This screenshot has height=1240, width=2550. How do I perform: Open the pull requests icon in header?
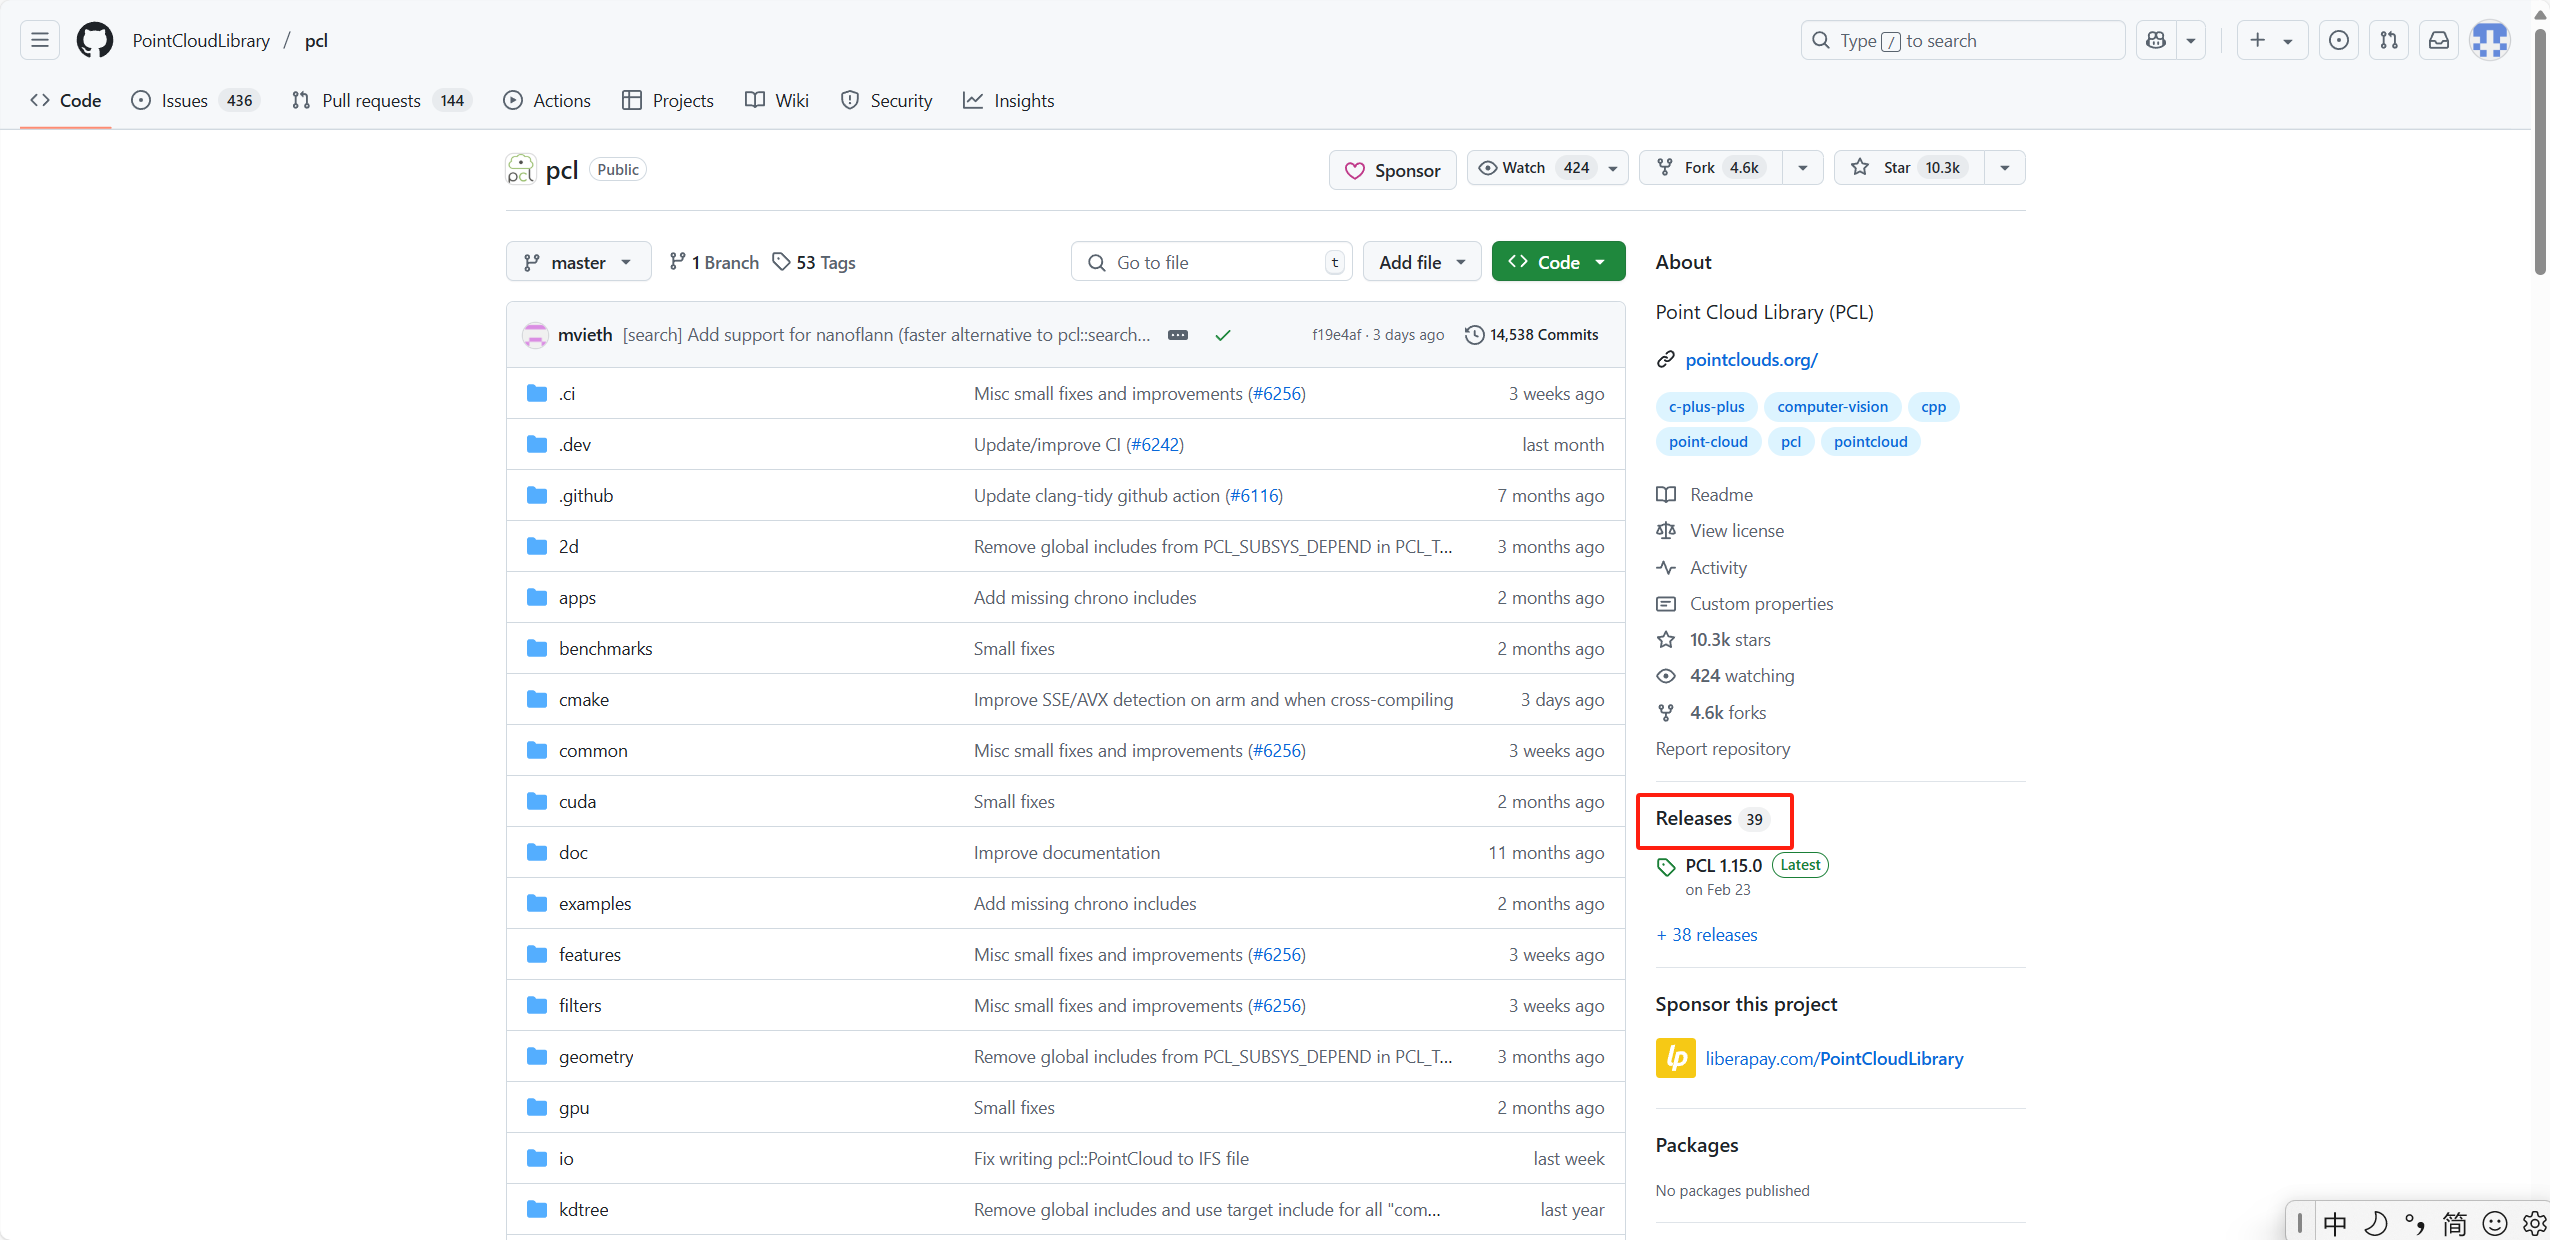point(2389,40)
